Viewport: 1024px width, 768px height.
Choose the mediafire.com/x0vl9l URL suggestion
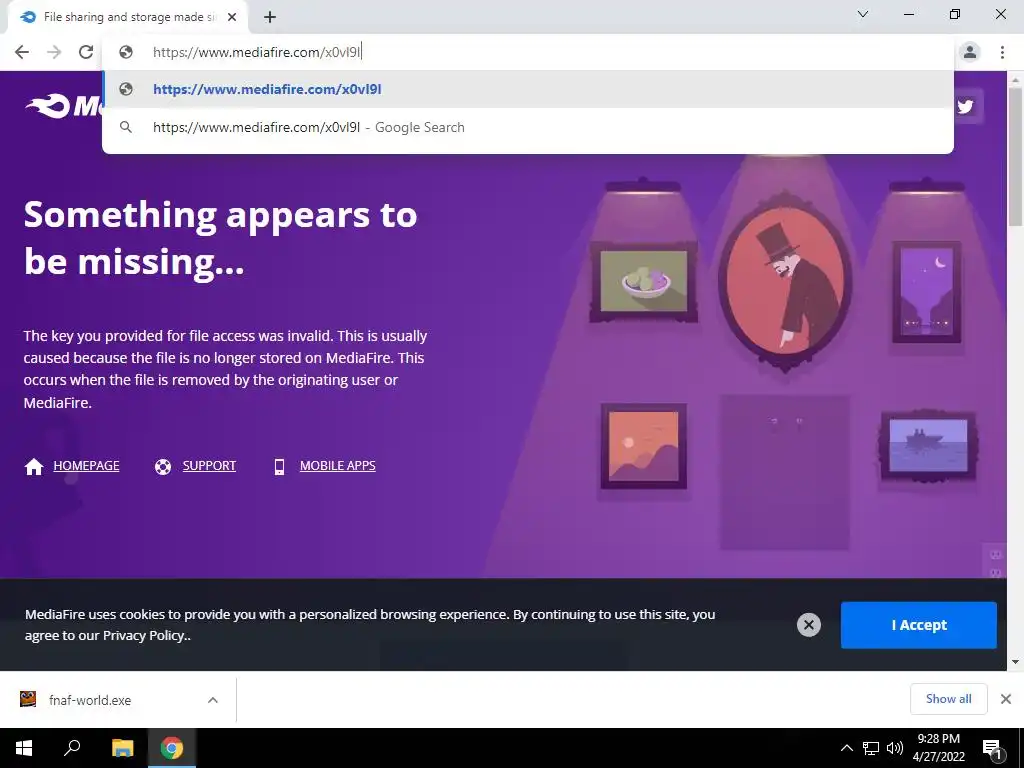[x=528, y=89]
